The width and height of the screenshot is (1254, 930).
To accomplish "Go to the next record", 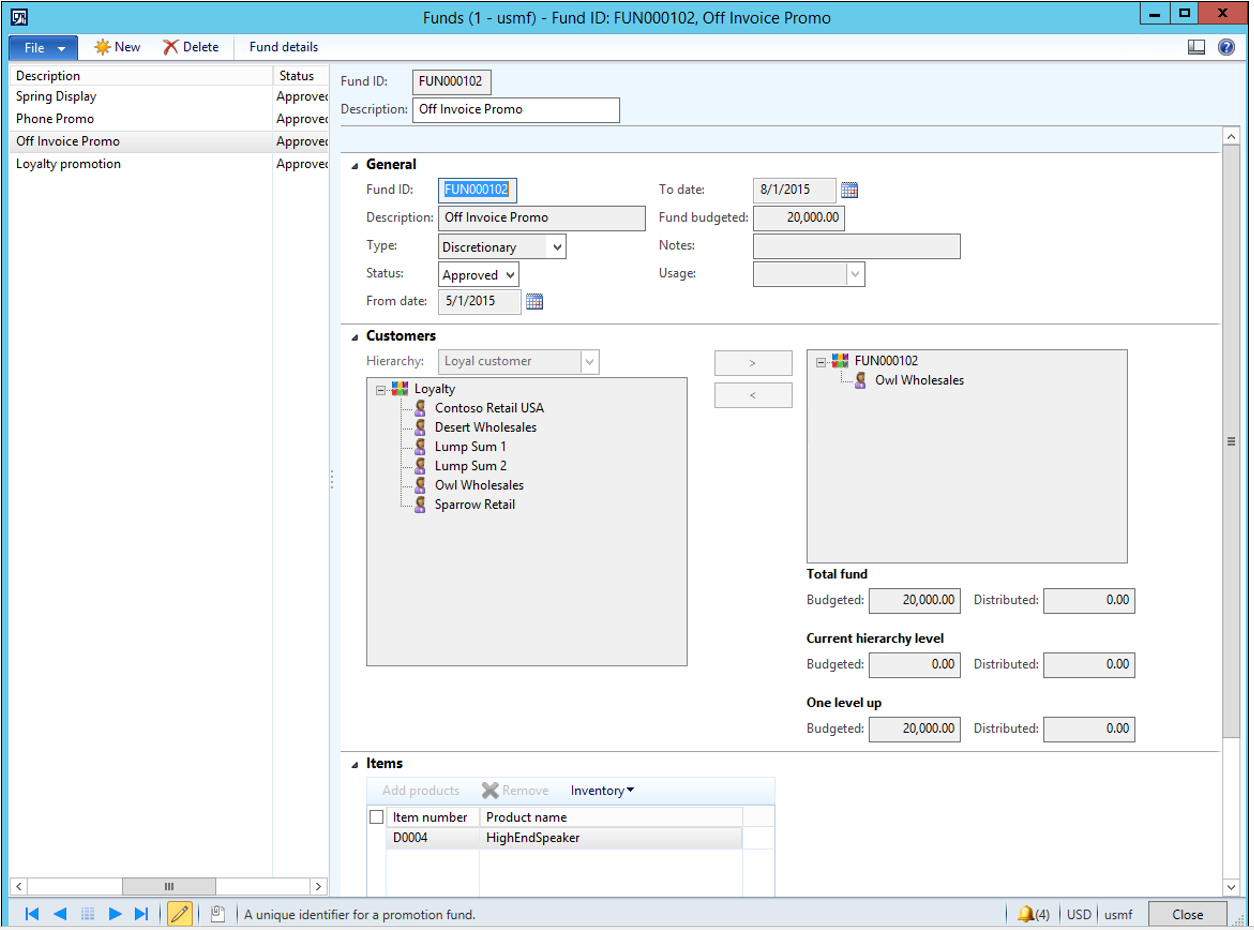I will click(x=115, y=913).
